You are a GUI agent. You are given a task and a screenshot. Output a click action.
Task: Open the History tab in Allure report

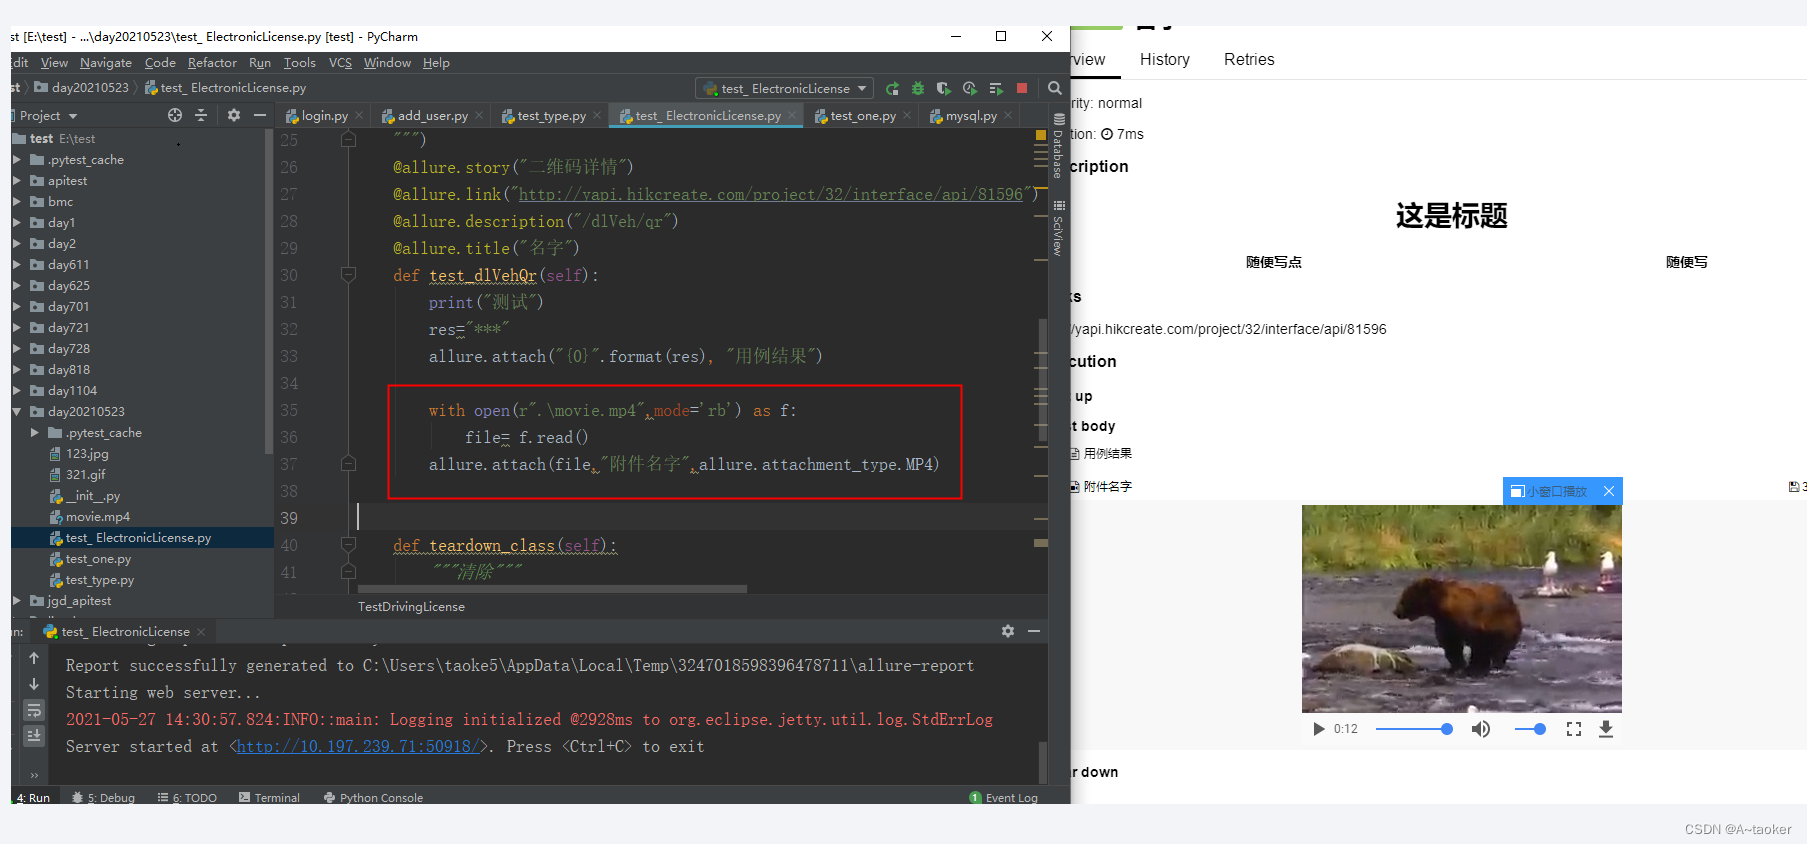click(1165, 60)
